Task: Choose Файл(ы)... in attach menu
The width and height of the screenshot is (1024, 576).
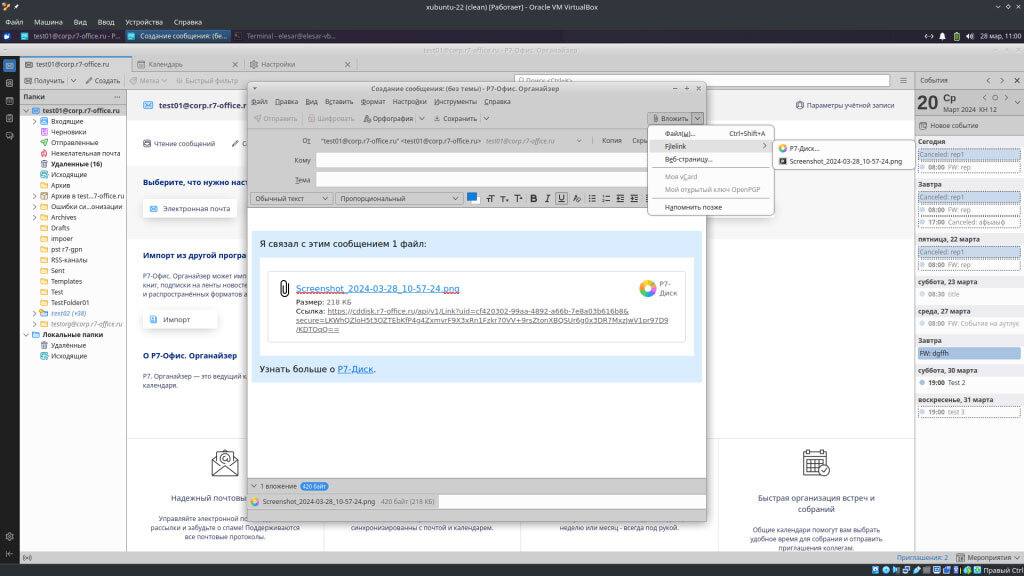Action: pos(711,133)
